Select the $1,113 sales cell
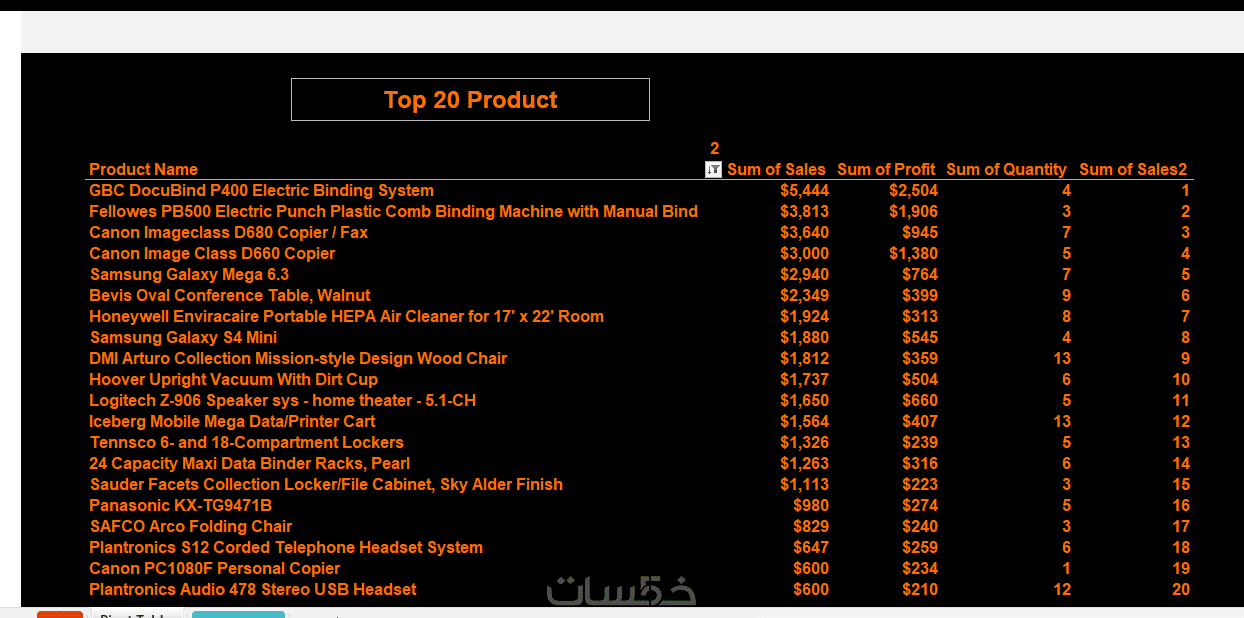Viewport: 1244px width, 618px height. pos(804,485)
